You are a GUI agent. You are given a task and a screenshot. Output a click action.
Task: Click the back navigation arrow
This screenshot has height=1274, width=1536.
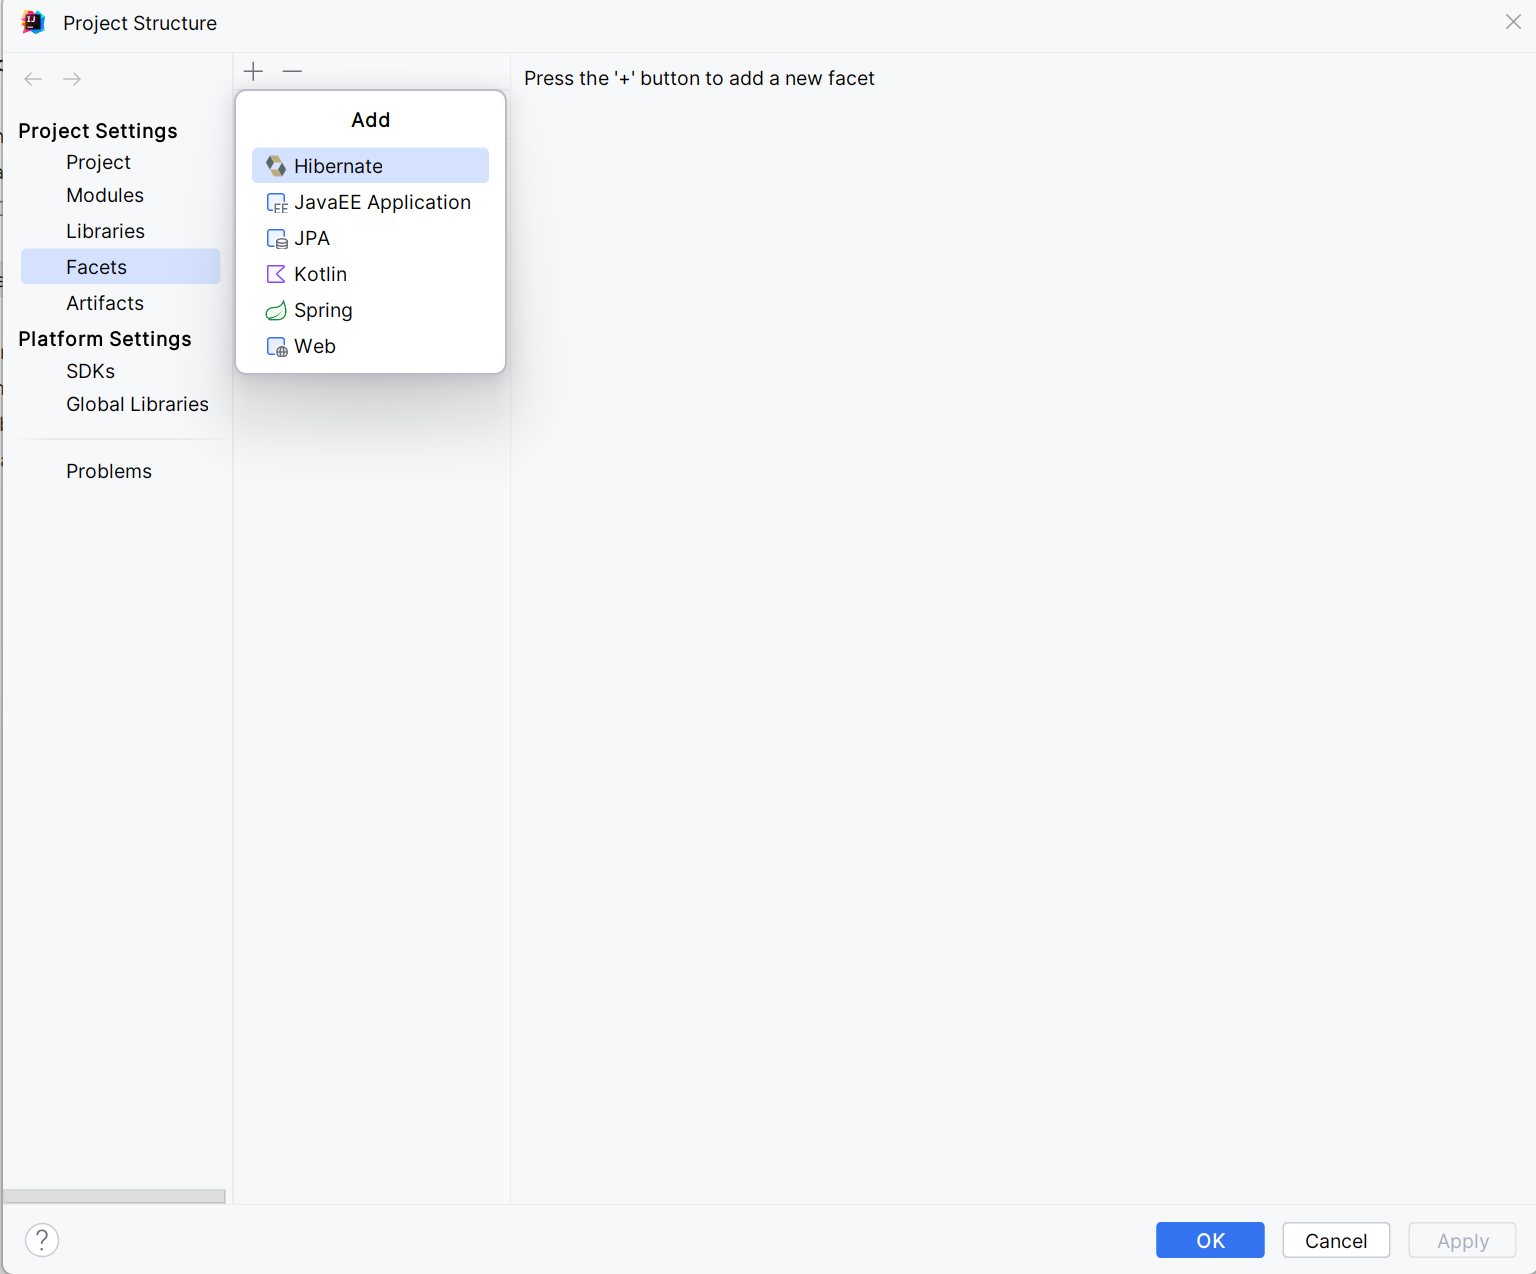33,79
